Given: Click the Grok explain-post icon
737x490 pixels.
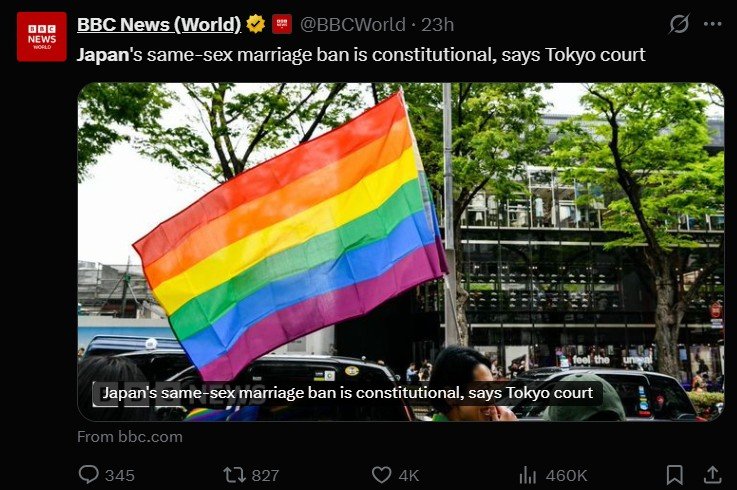Looking at the screenshot, I should tap(679, 24).
